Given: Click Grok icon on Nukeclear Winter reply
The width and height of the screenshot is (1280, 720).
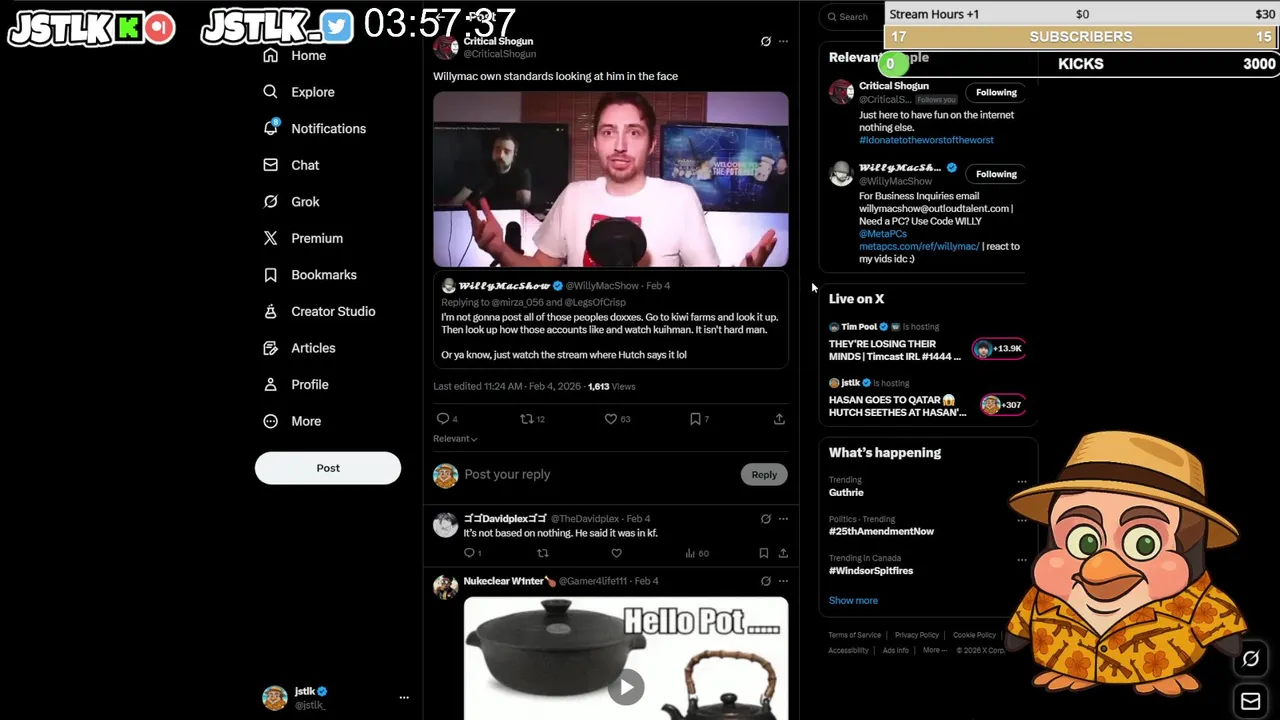Looking at the screenshot, I should coord(766,581).
